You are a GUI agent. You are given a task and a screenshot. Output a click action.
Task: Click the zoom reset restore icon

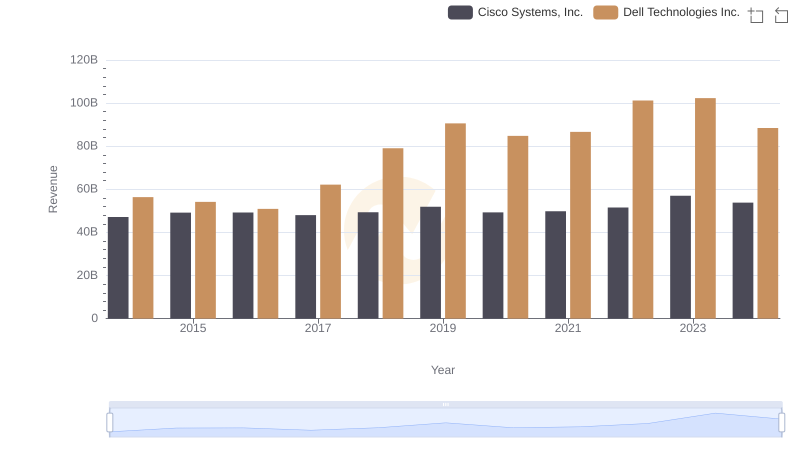(x=781, y=15)
